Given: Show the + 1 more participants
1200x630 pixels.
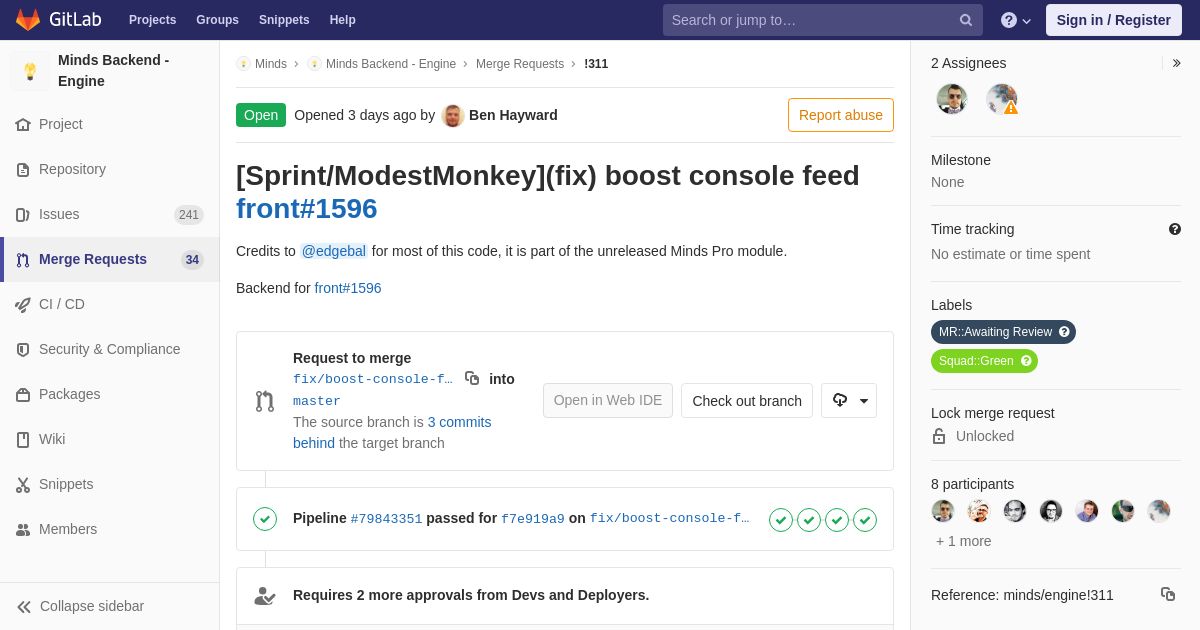Looking at the screenshot, I should (964, 541).
